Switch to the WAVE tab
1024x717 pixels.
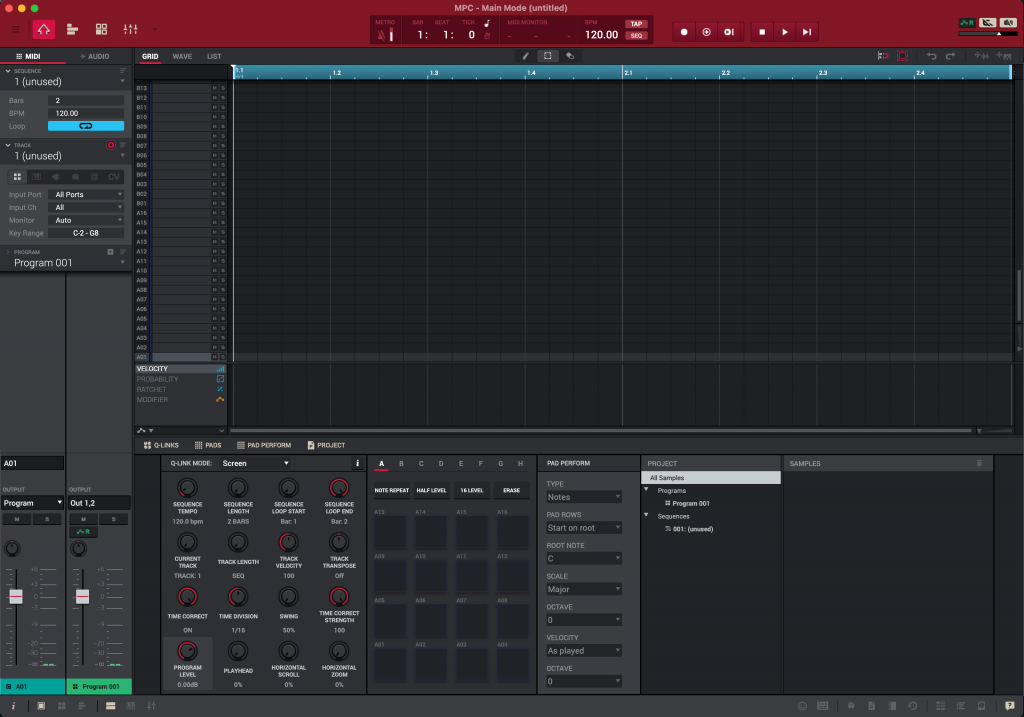(x=182, y=56)
